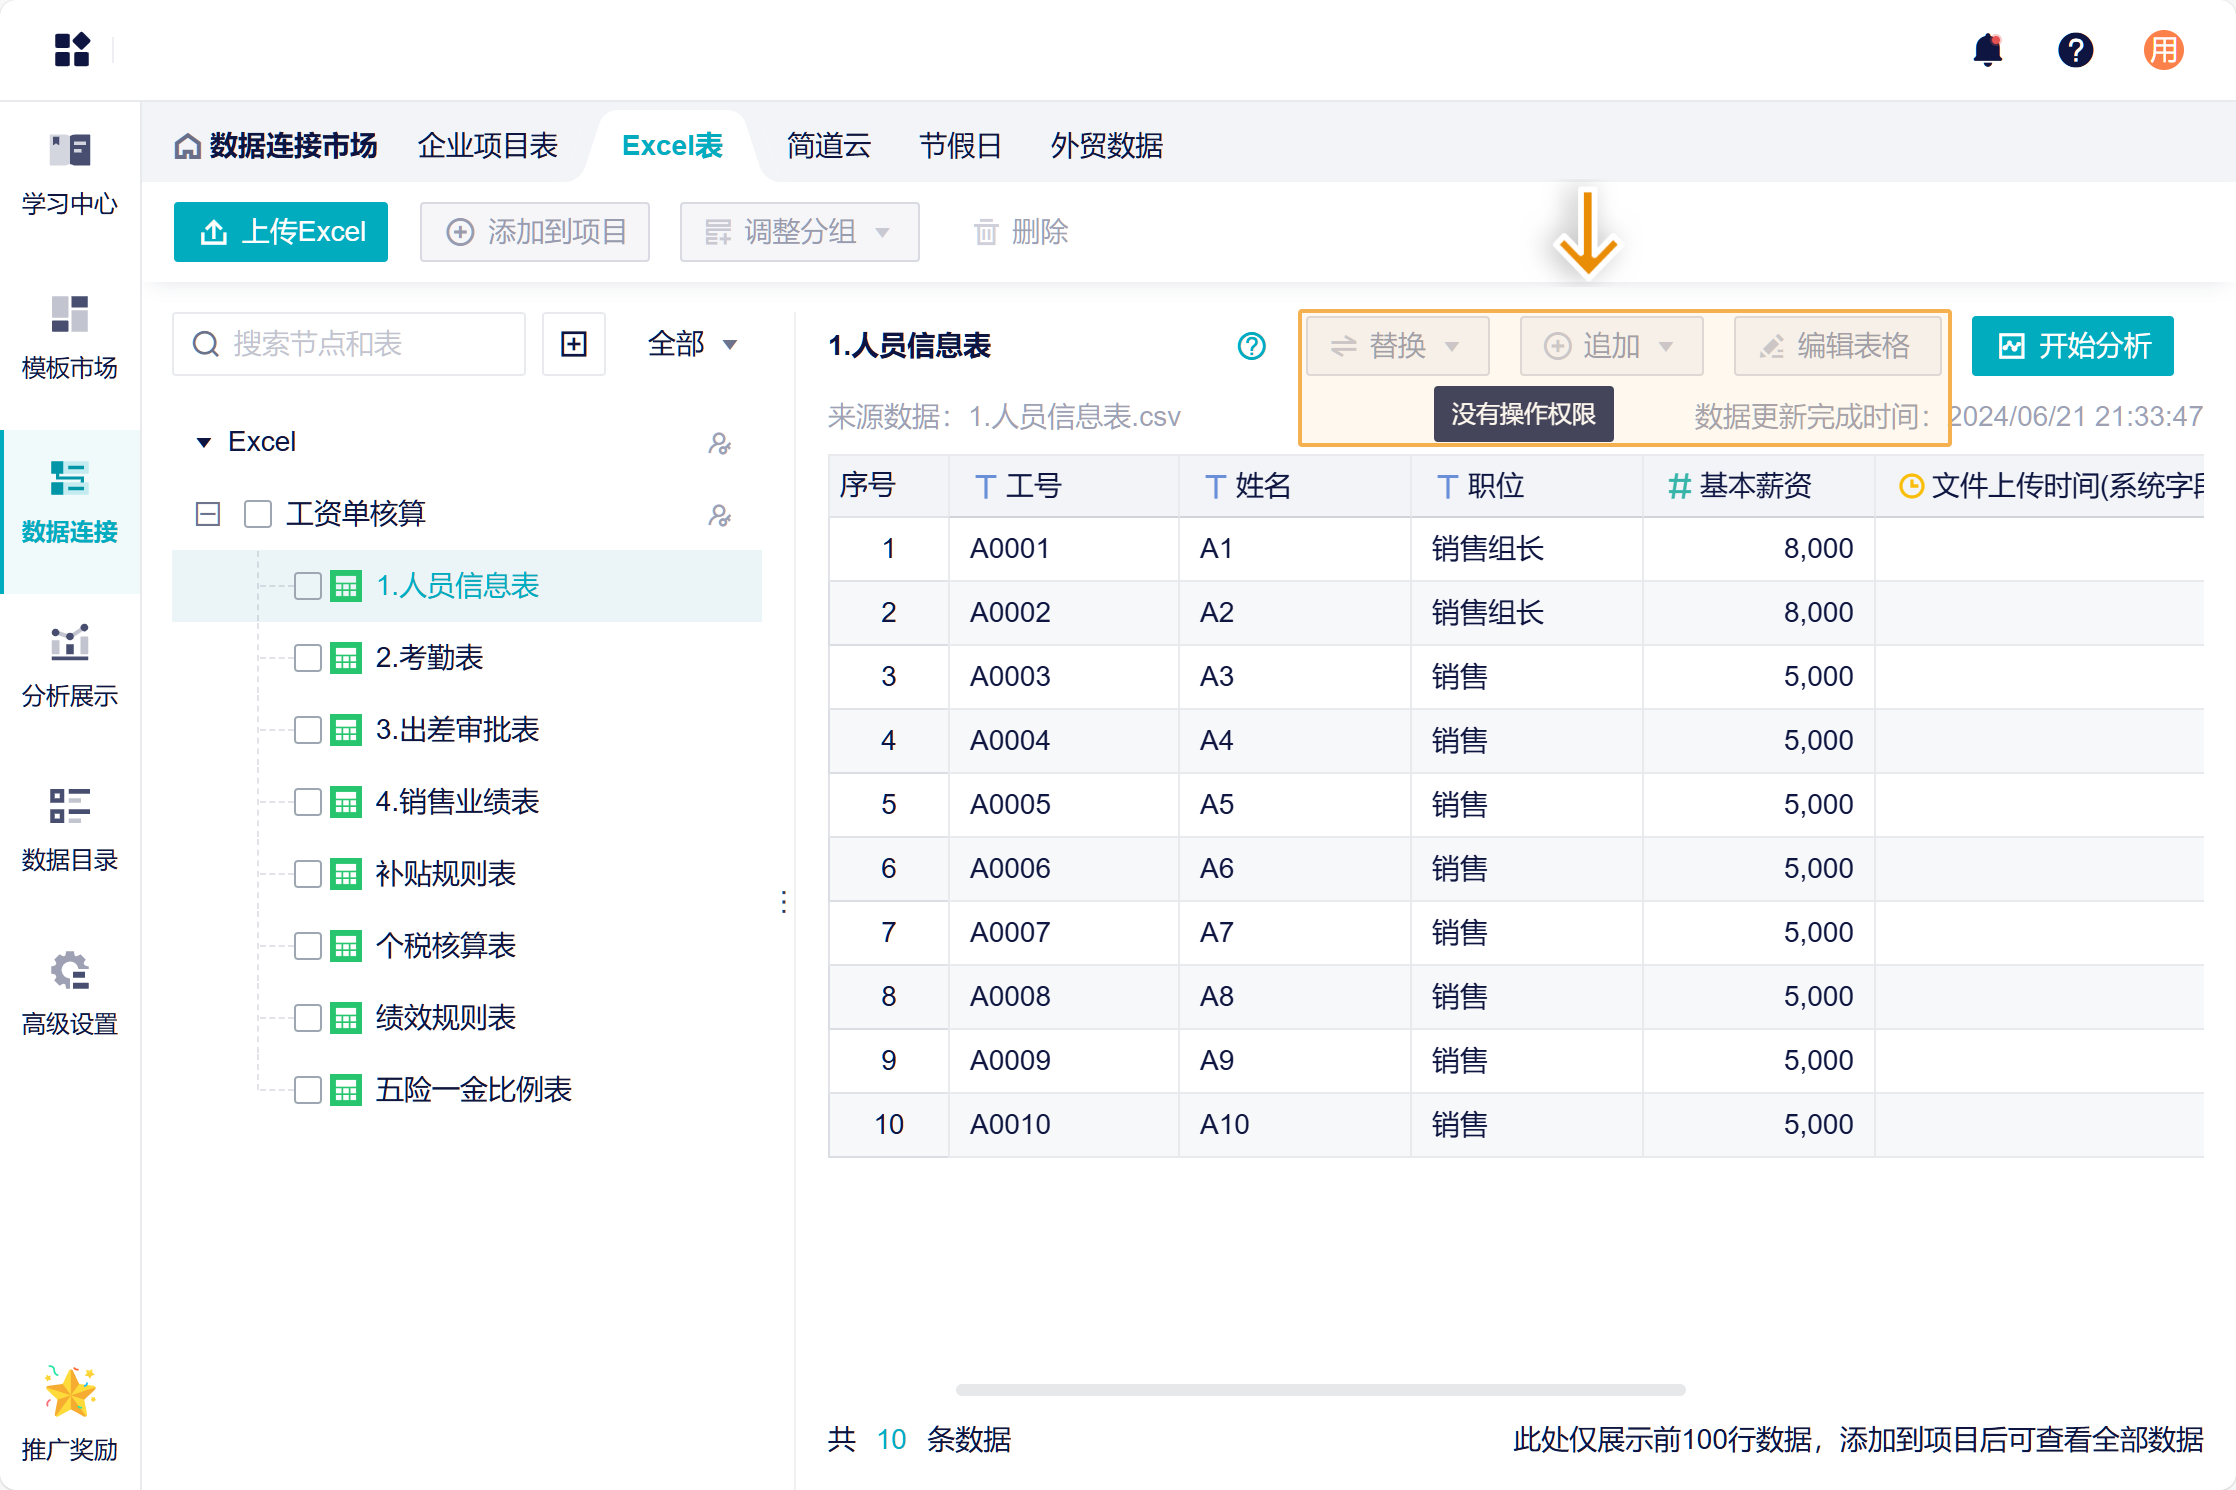Click the 开始分析 button
Screen dimensions: 2236x1490
pos(2072,346)
